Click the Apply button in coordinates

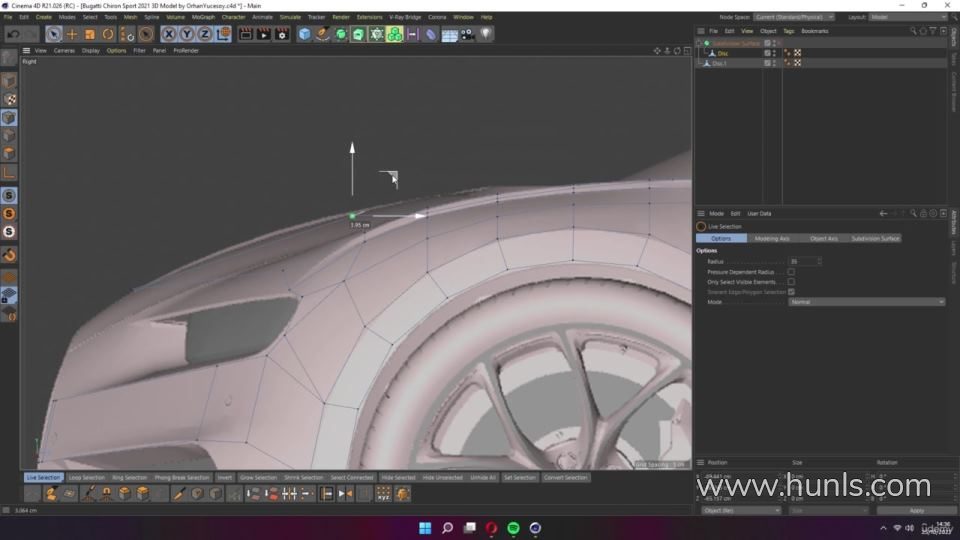917,511
